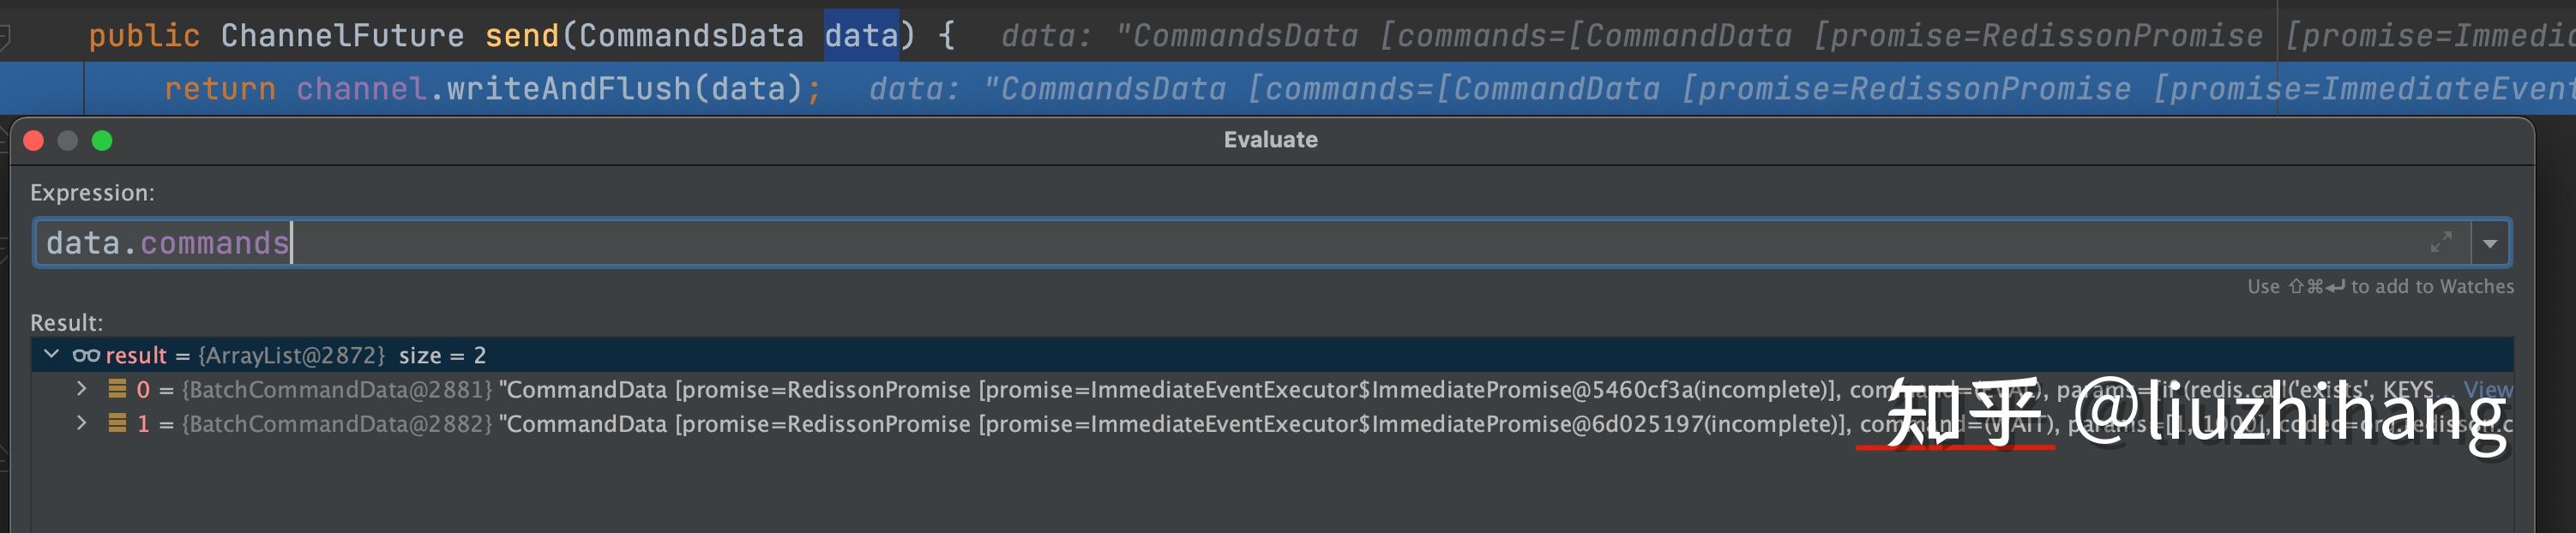Focus the data.commands Expression input field

pos(1200,243)
